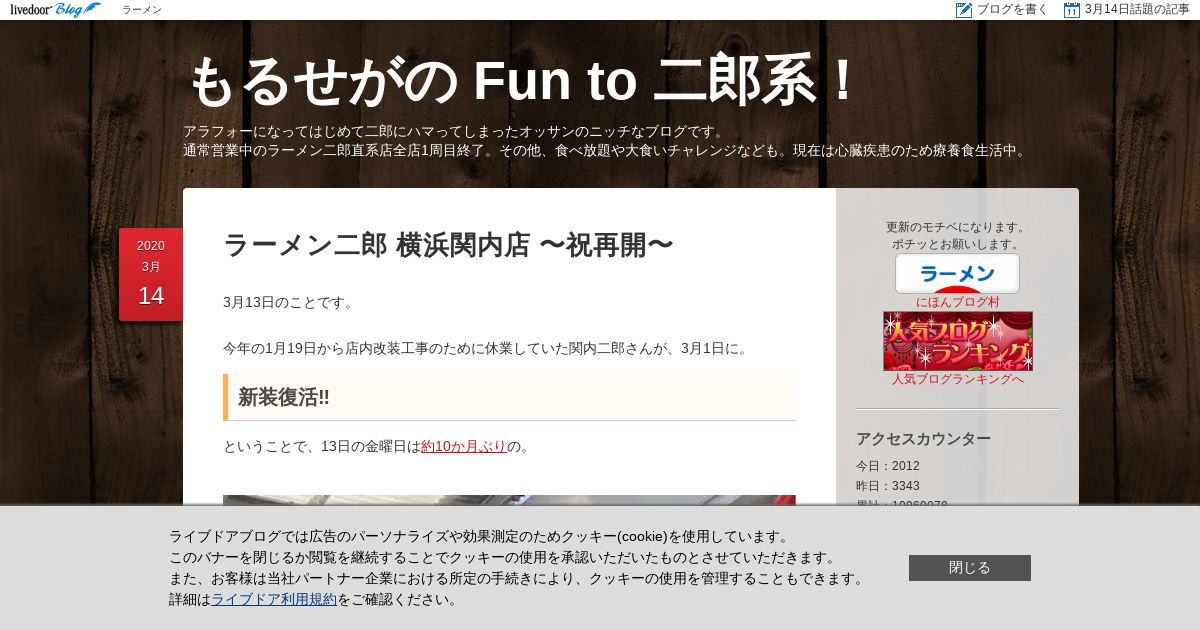Click the 約10か月ぶり link
The width and height of the screenshot is (1200, 630).
pos(464,446)
